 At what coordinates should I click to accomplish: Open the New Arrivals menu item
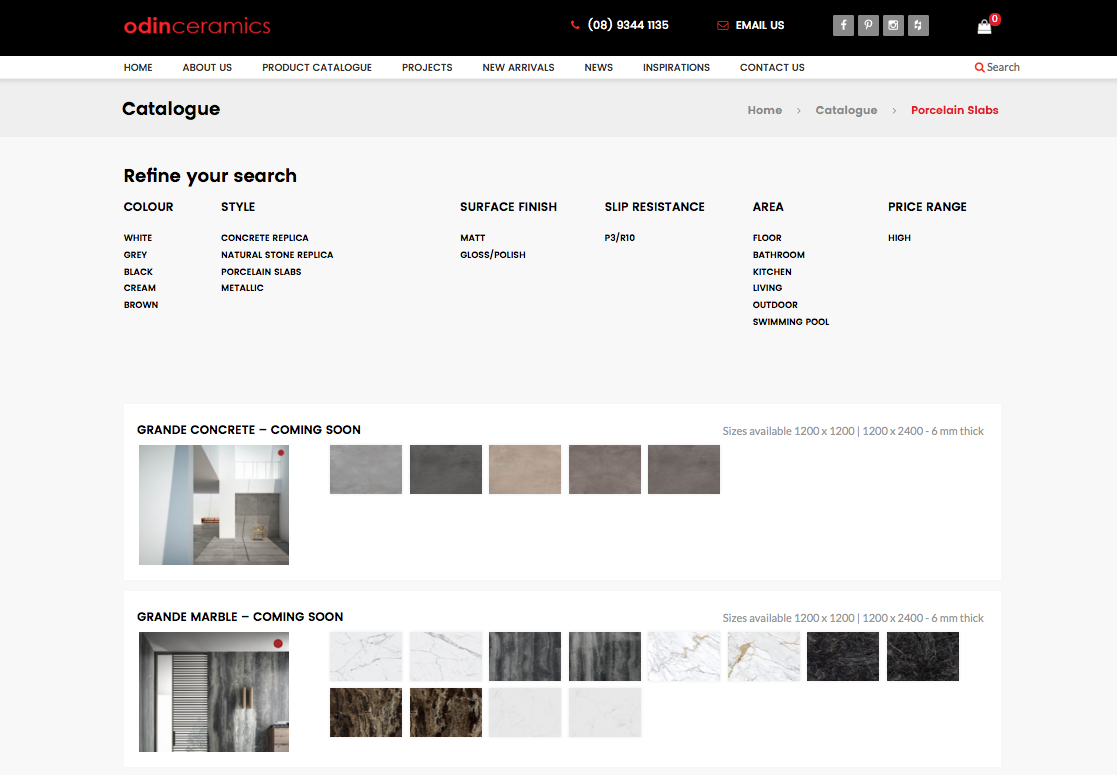pos(518,68)
